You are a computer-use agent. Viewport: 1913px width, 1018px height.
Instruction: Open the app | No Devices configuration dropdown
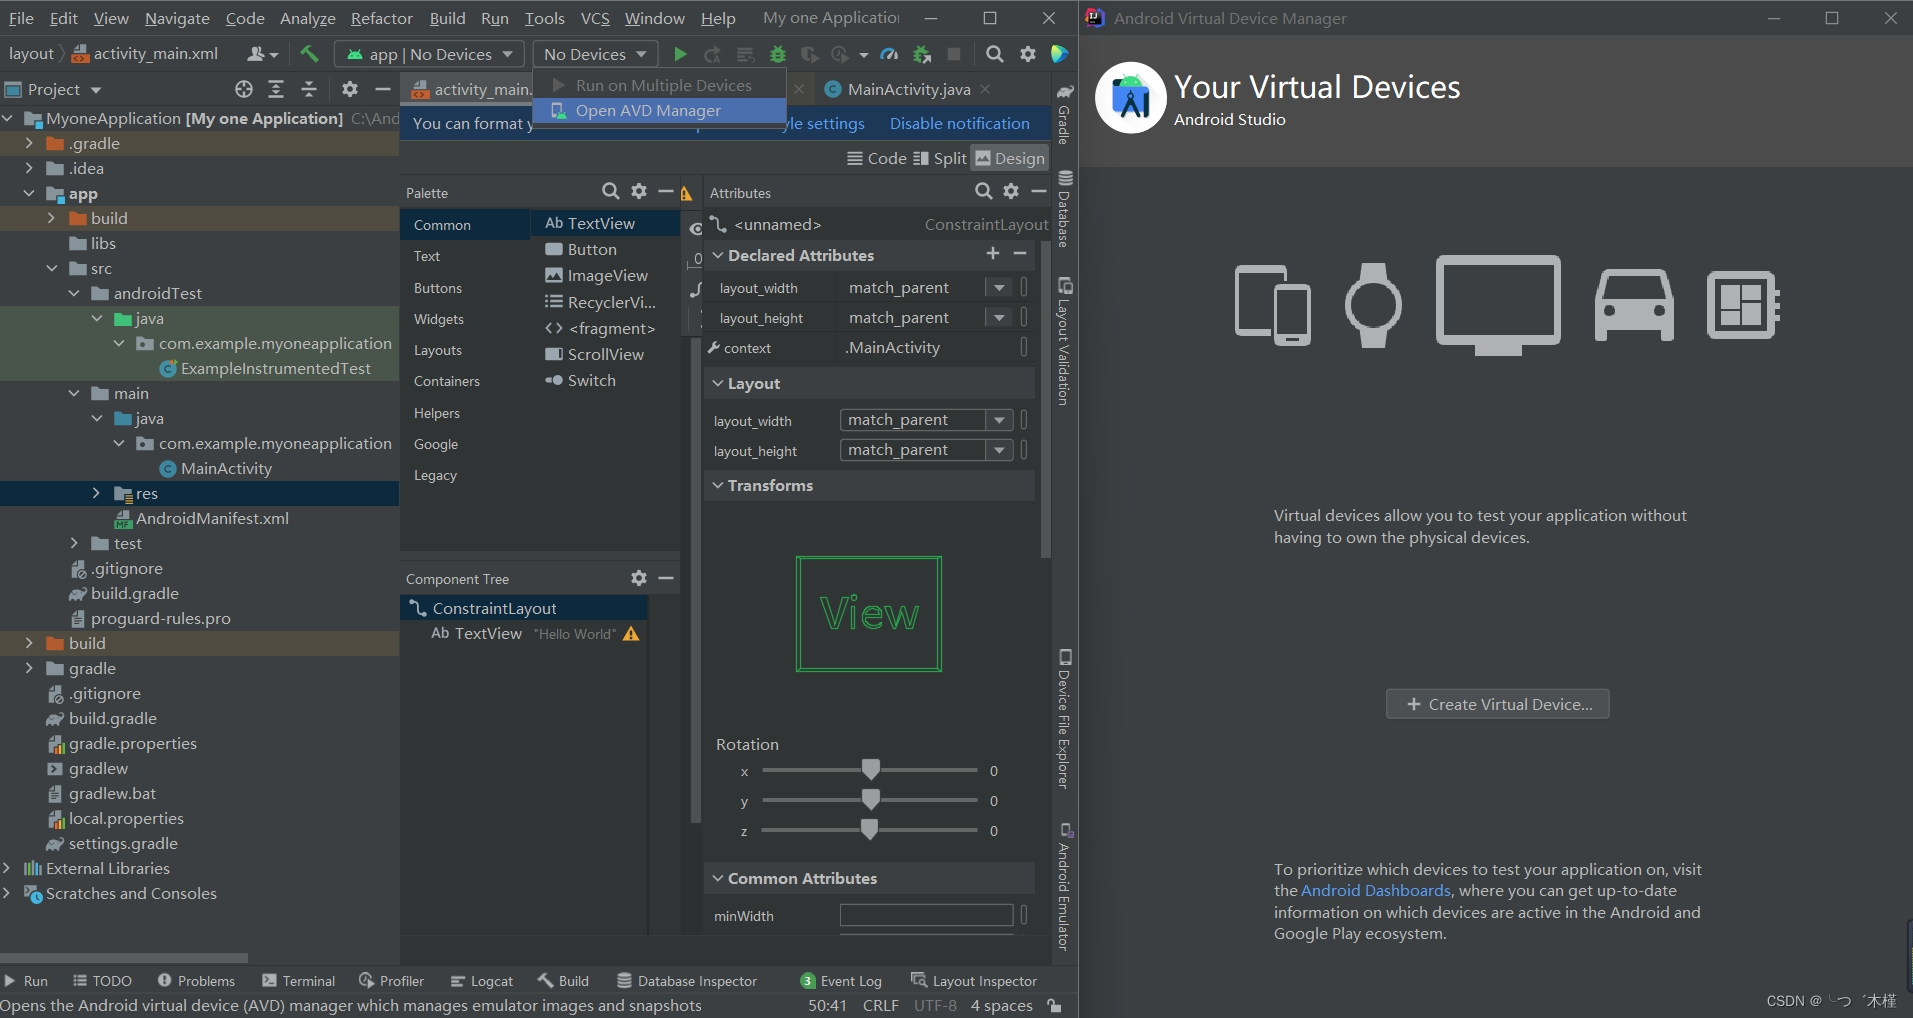click(x=428, y=54)
